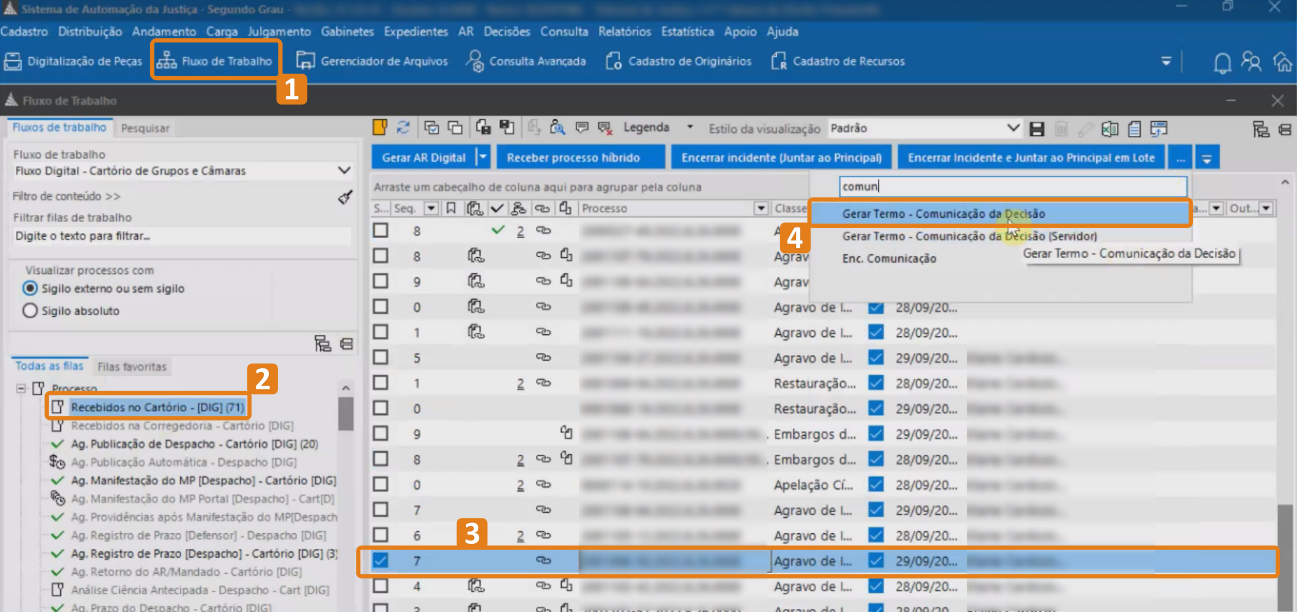This screenshot has height=612, width=1297.
Task: Click the queue tree vertical scrollbar thumb
Action: click(346, 412)
